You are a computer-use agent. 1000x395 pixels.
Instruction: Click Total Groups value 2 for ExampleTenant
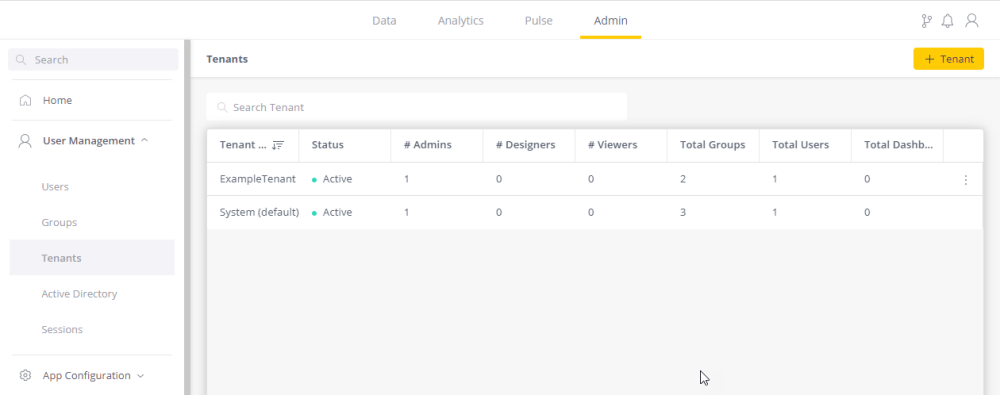coord(683,179)
